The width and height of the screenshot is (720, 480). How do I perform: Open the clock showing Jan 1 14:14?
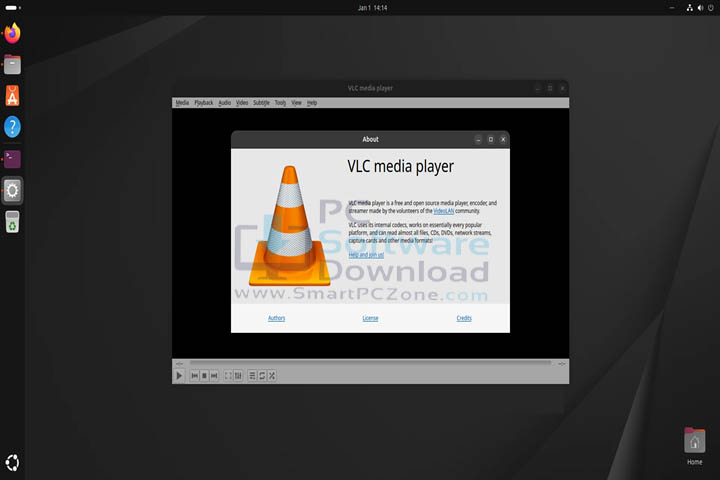tap(372, 8)
